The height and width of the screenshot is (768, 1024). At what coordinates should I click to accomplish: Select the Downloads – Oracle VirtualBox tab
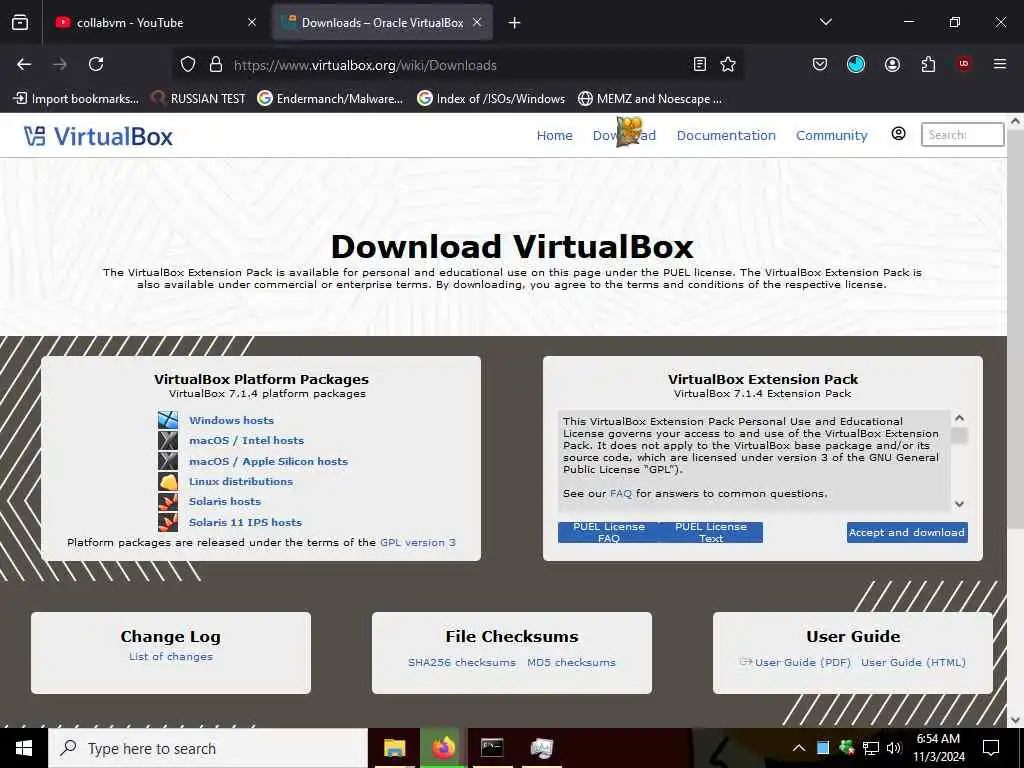382,22
